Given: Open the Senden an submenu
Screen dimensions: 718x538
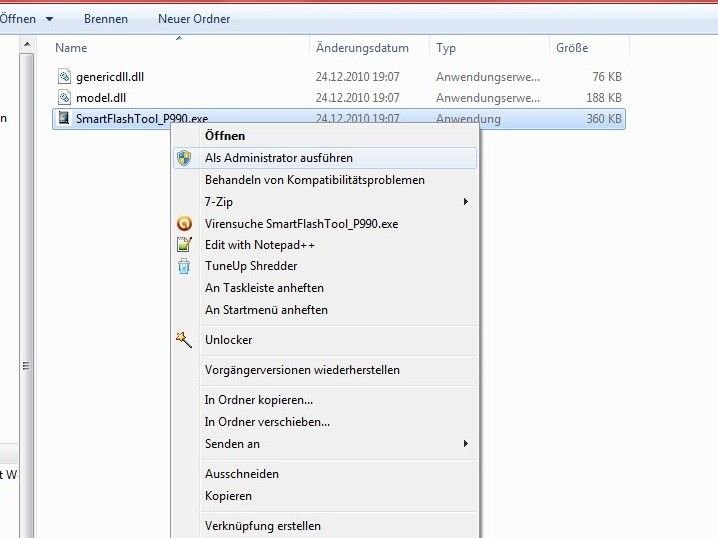Looking at the screenshot, I should click(325, 444).
